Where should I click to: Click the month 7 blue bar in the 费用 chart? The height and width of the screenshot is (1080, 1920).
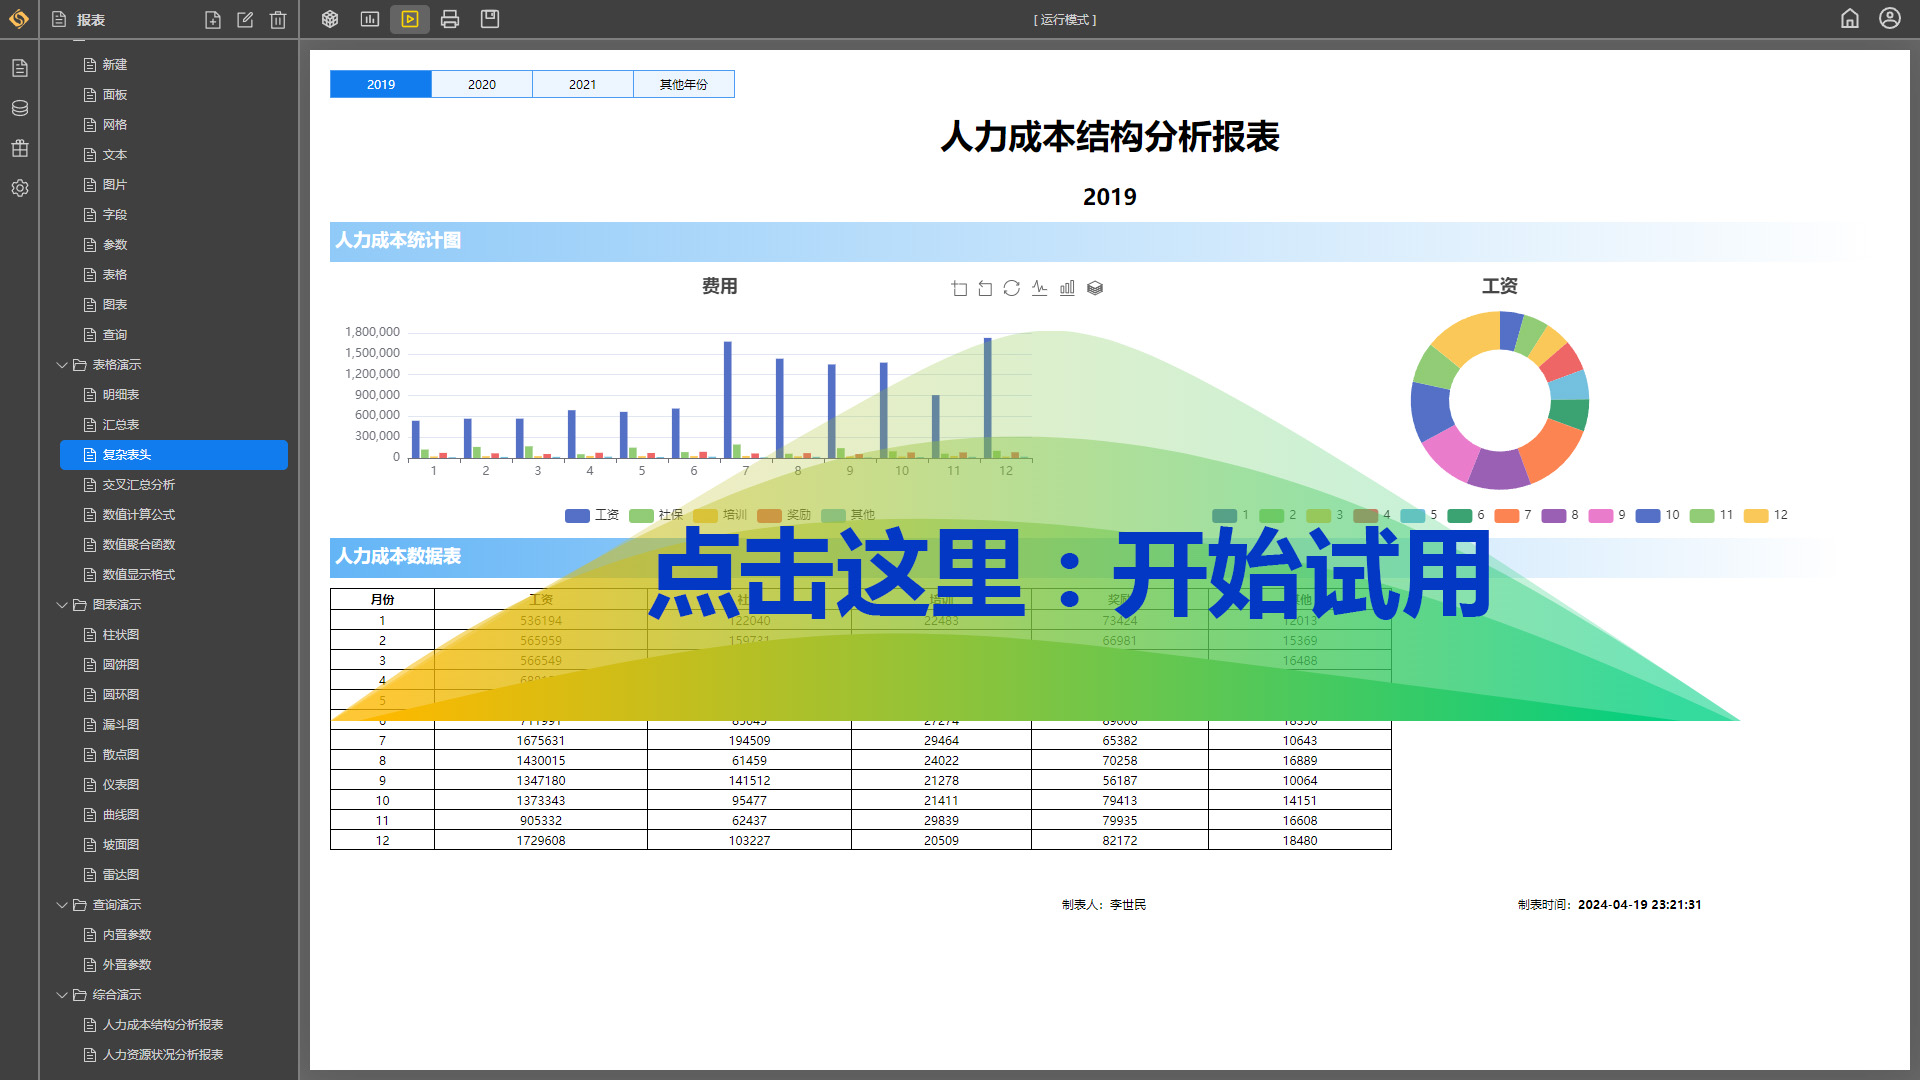click(728, 400)
